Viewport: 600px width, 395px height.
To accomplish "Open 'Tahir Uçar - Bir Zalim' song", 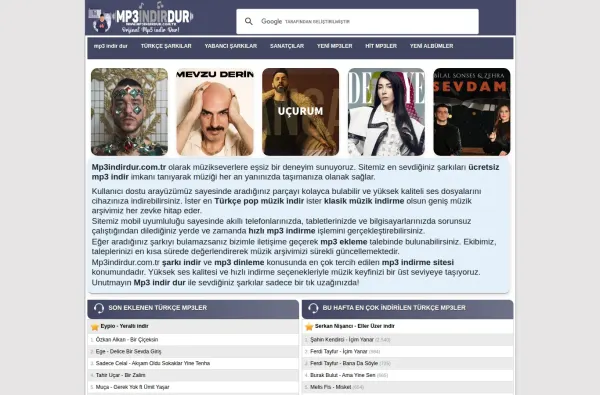I will (x=121, y=375).
